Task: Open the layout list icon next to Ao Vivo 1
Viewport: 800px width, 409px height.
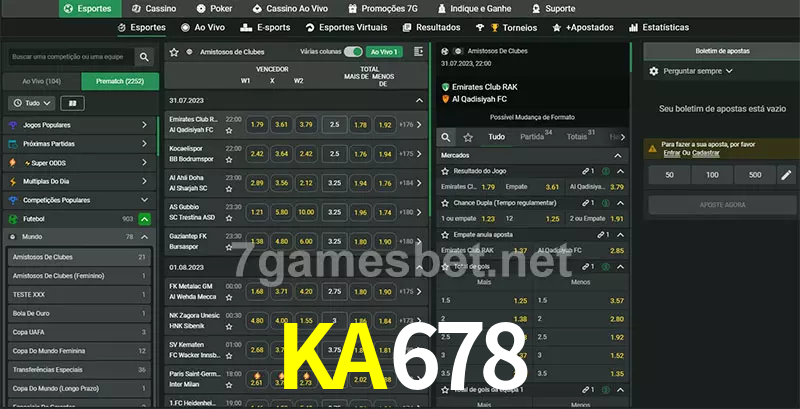Action: pyautogui.click(x=418, y=52)
